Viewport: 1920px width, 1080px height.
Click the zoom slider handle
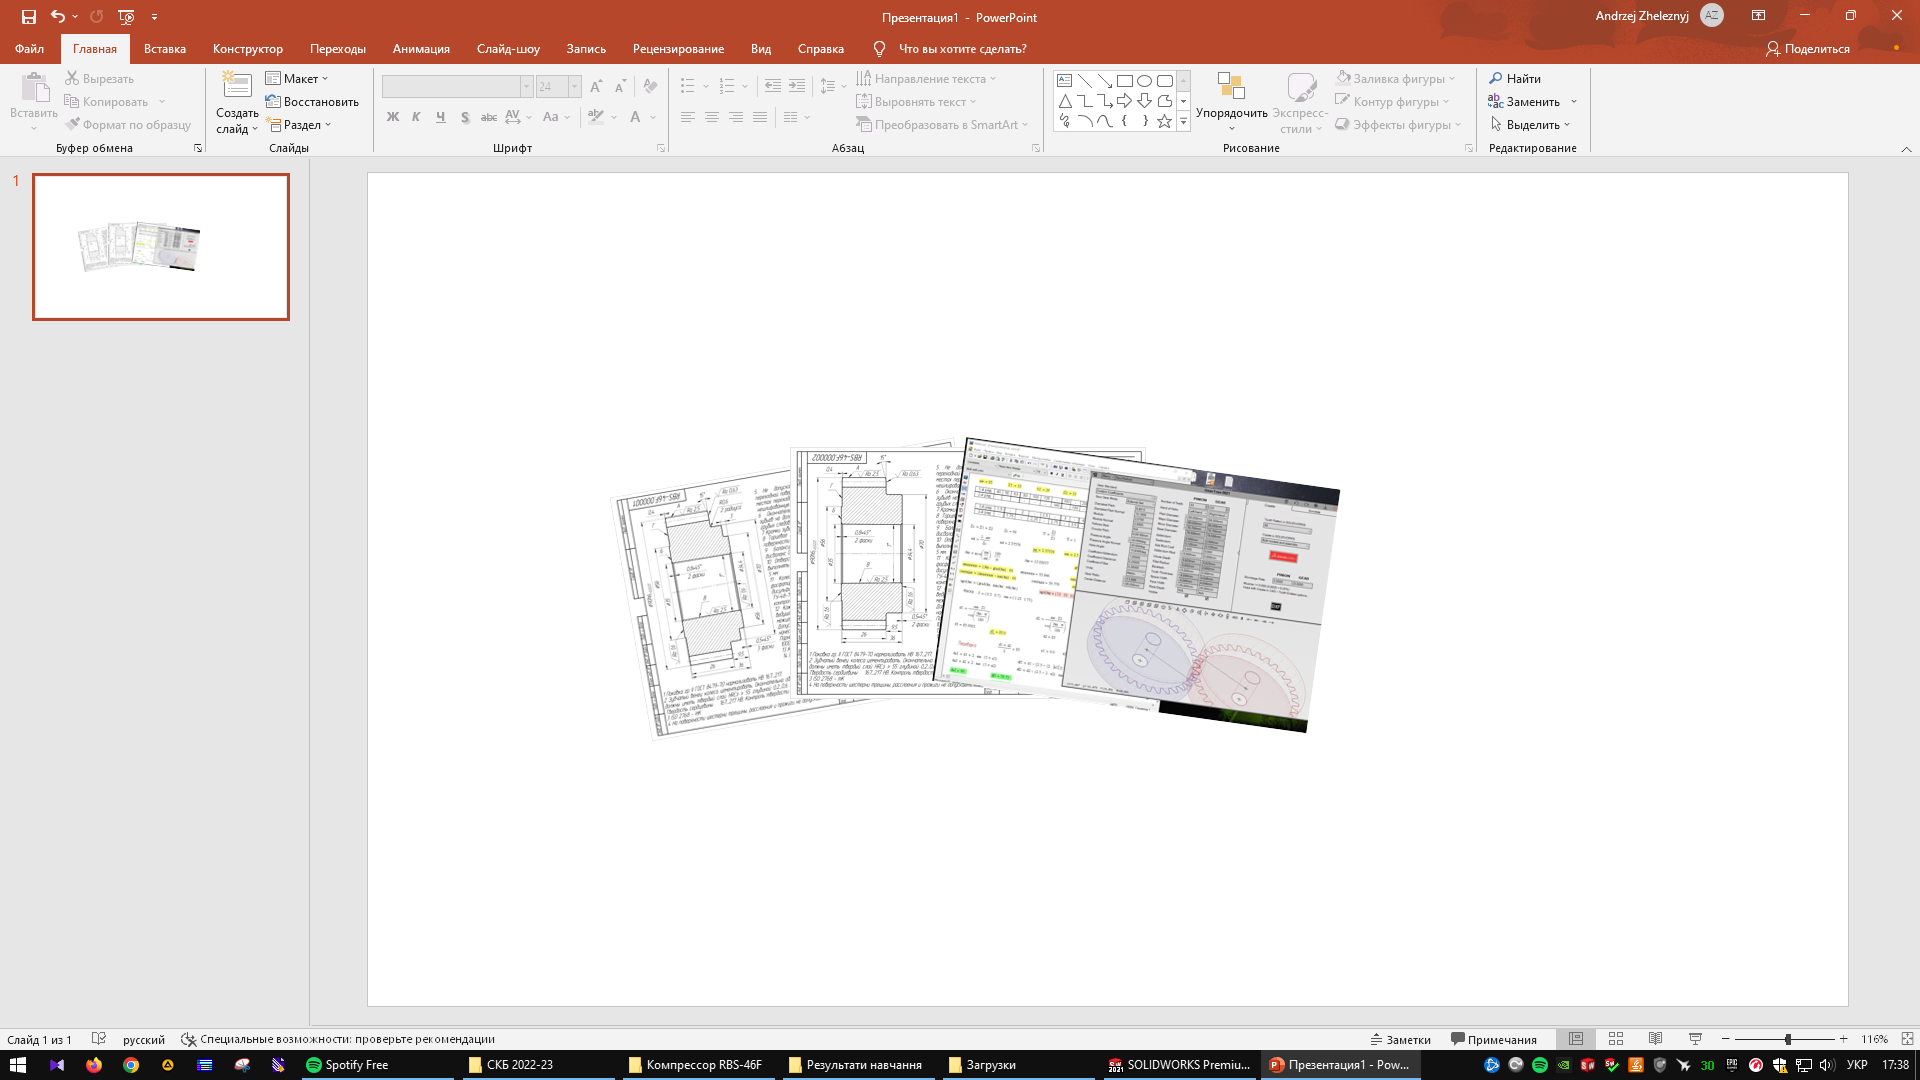coord(1788,1039)
